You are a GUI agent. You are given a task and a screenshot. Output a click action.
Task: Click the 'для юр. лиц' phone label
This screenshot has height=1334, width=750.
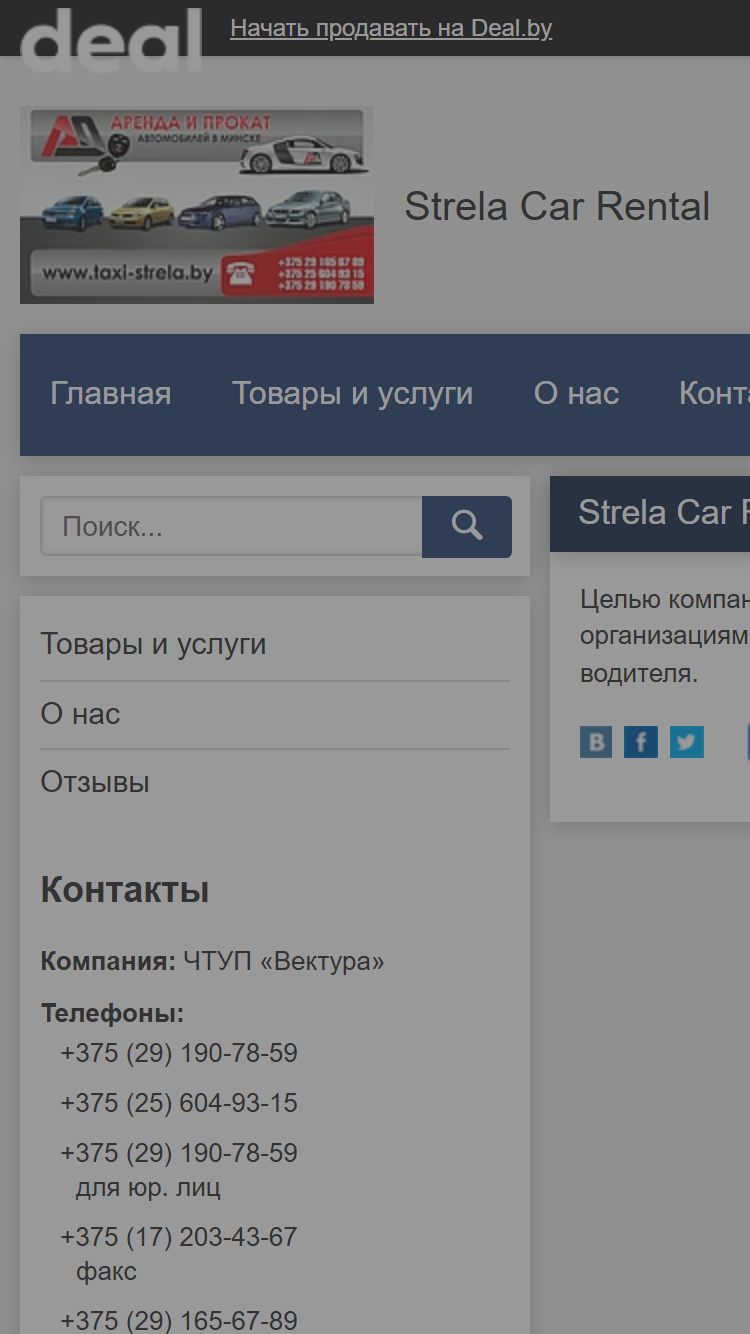(x=148, y=1188)
